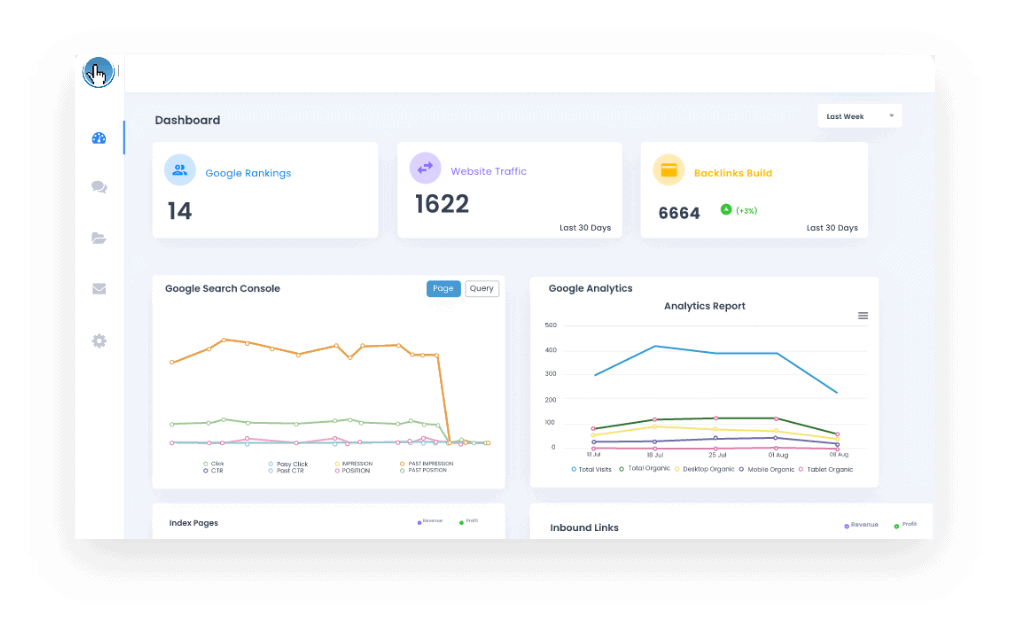Open the Last Week dropdown
Viewport: 1010px width, 634px height.
click(x=858, y=115)
